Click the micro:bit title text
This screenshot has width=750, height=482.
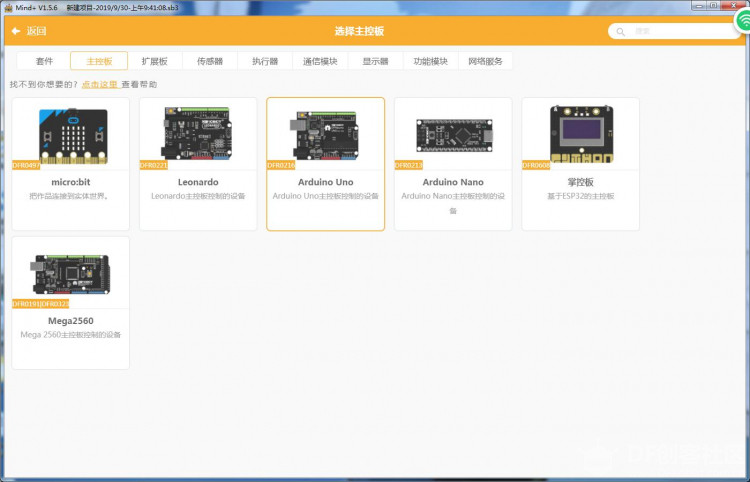[71, 182]
